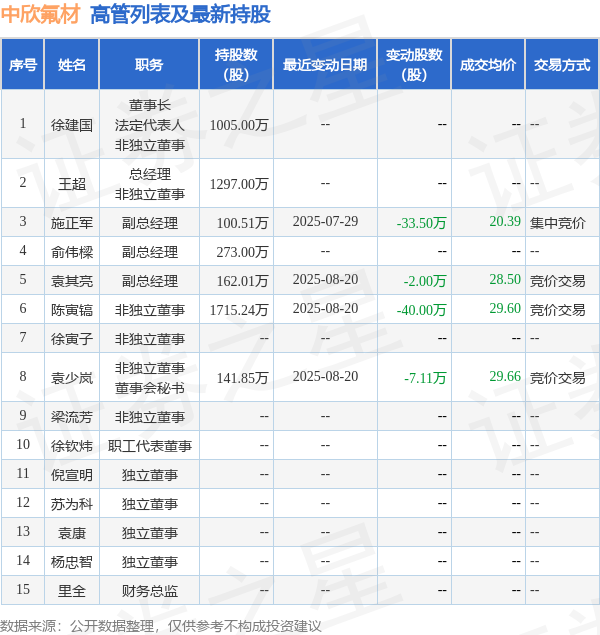Click holdings value 162.01万

click(243, 281)
